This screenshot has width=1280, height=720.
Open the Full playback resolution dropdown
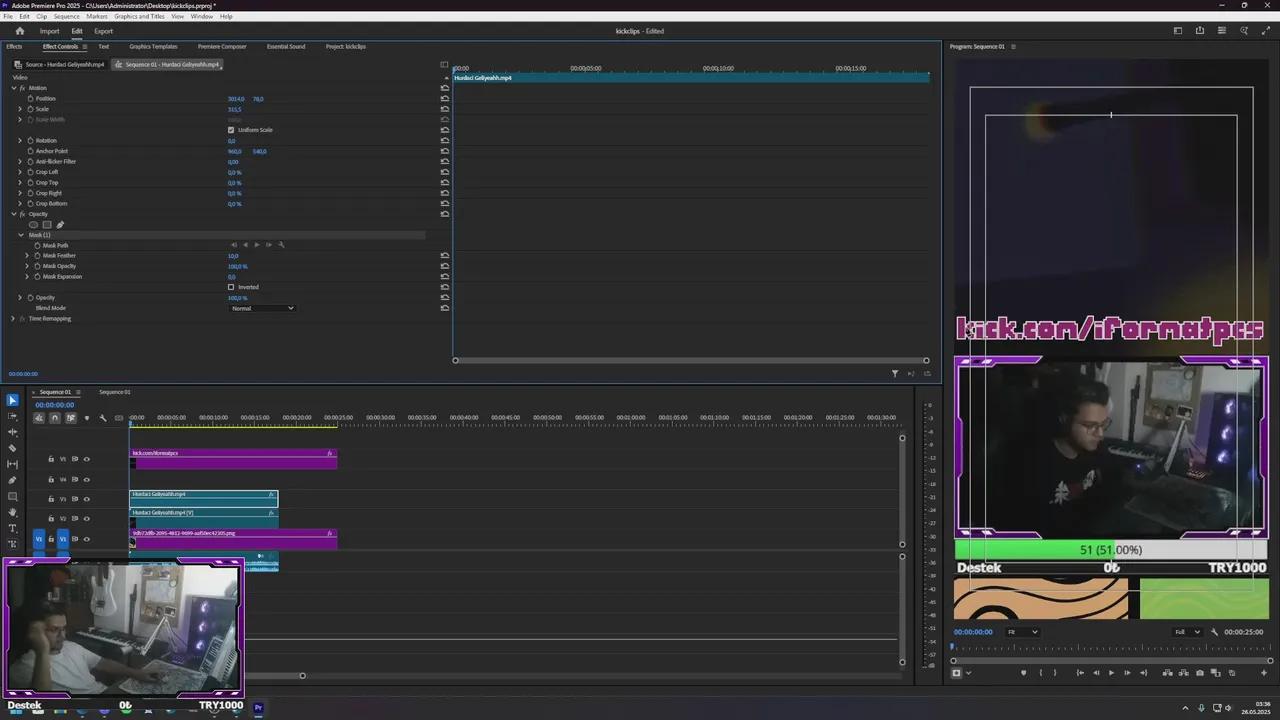click(1188, 632)
